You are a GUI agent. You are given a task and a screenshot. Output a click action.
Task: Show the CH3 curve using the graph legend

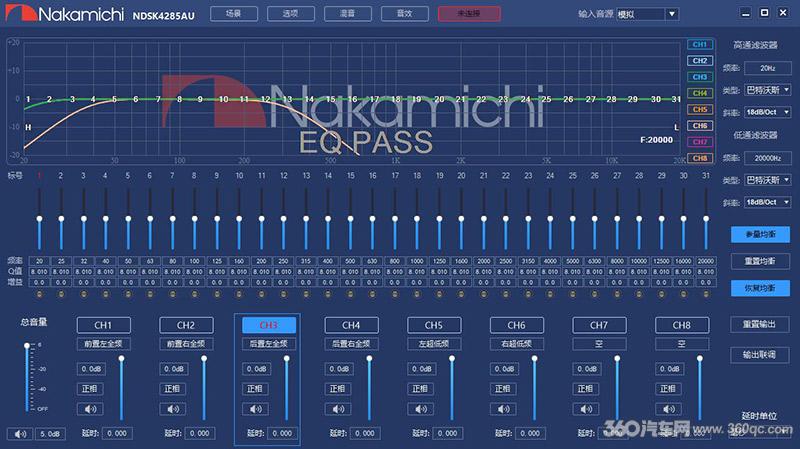[700, 77]
